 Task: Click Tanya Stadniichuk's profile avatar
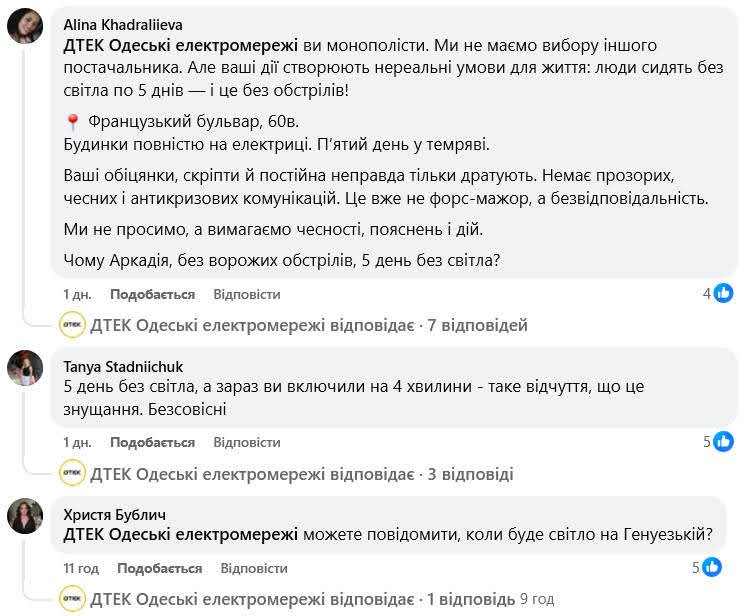(x=25, y=369)
